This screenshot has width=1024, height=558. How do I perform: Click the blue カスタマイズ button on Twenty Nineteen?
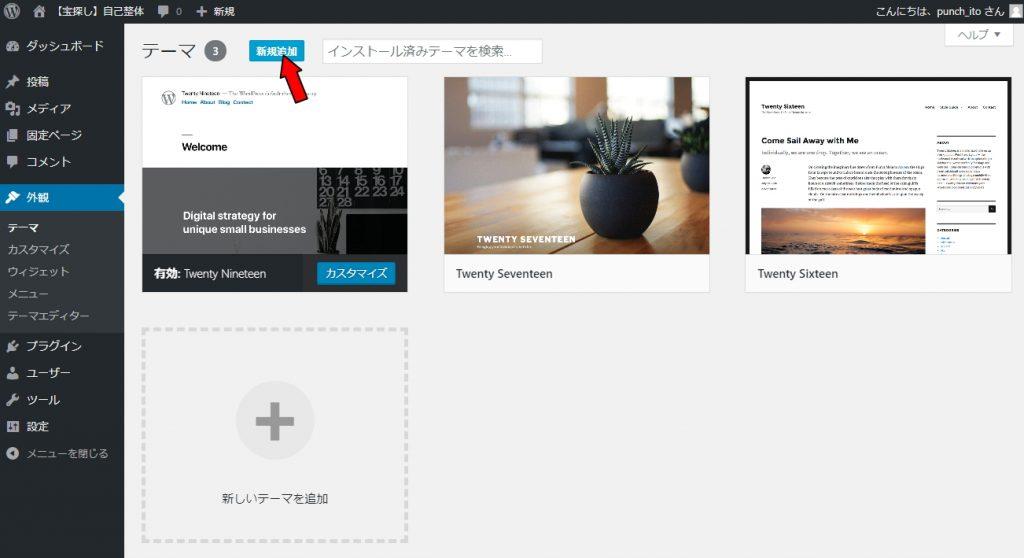tap(356, 273)
